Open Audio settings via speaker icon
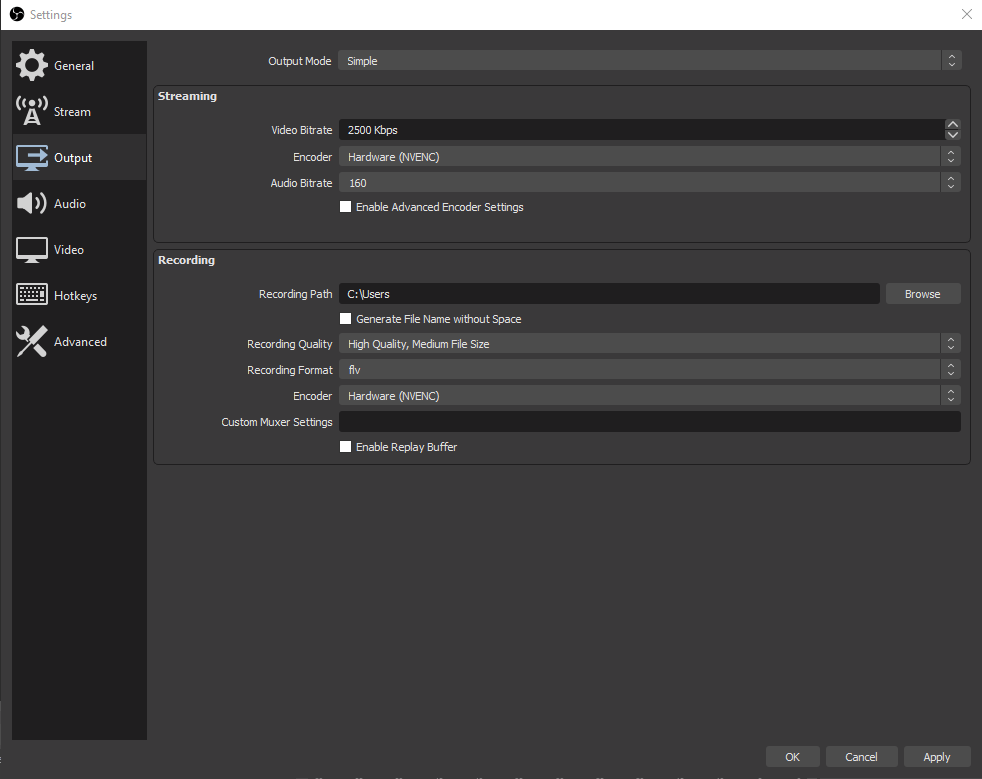 click(x=32, y=204)
